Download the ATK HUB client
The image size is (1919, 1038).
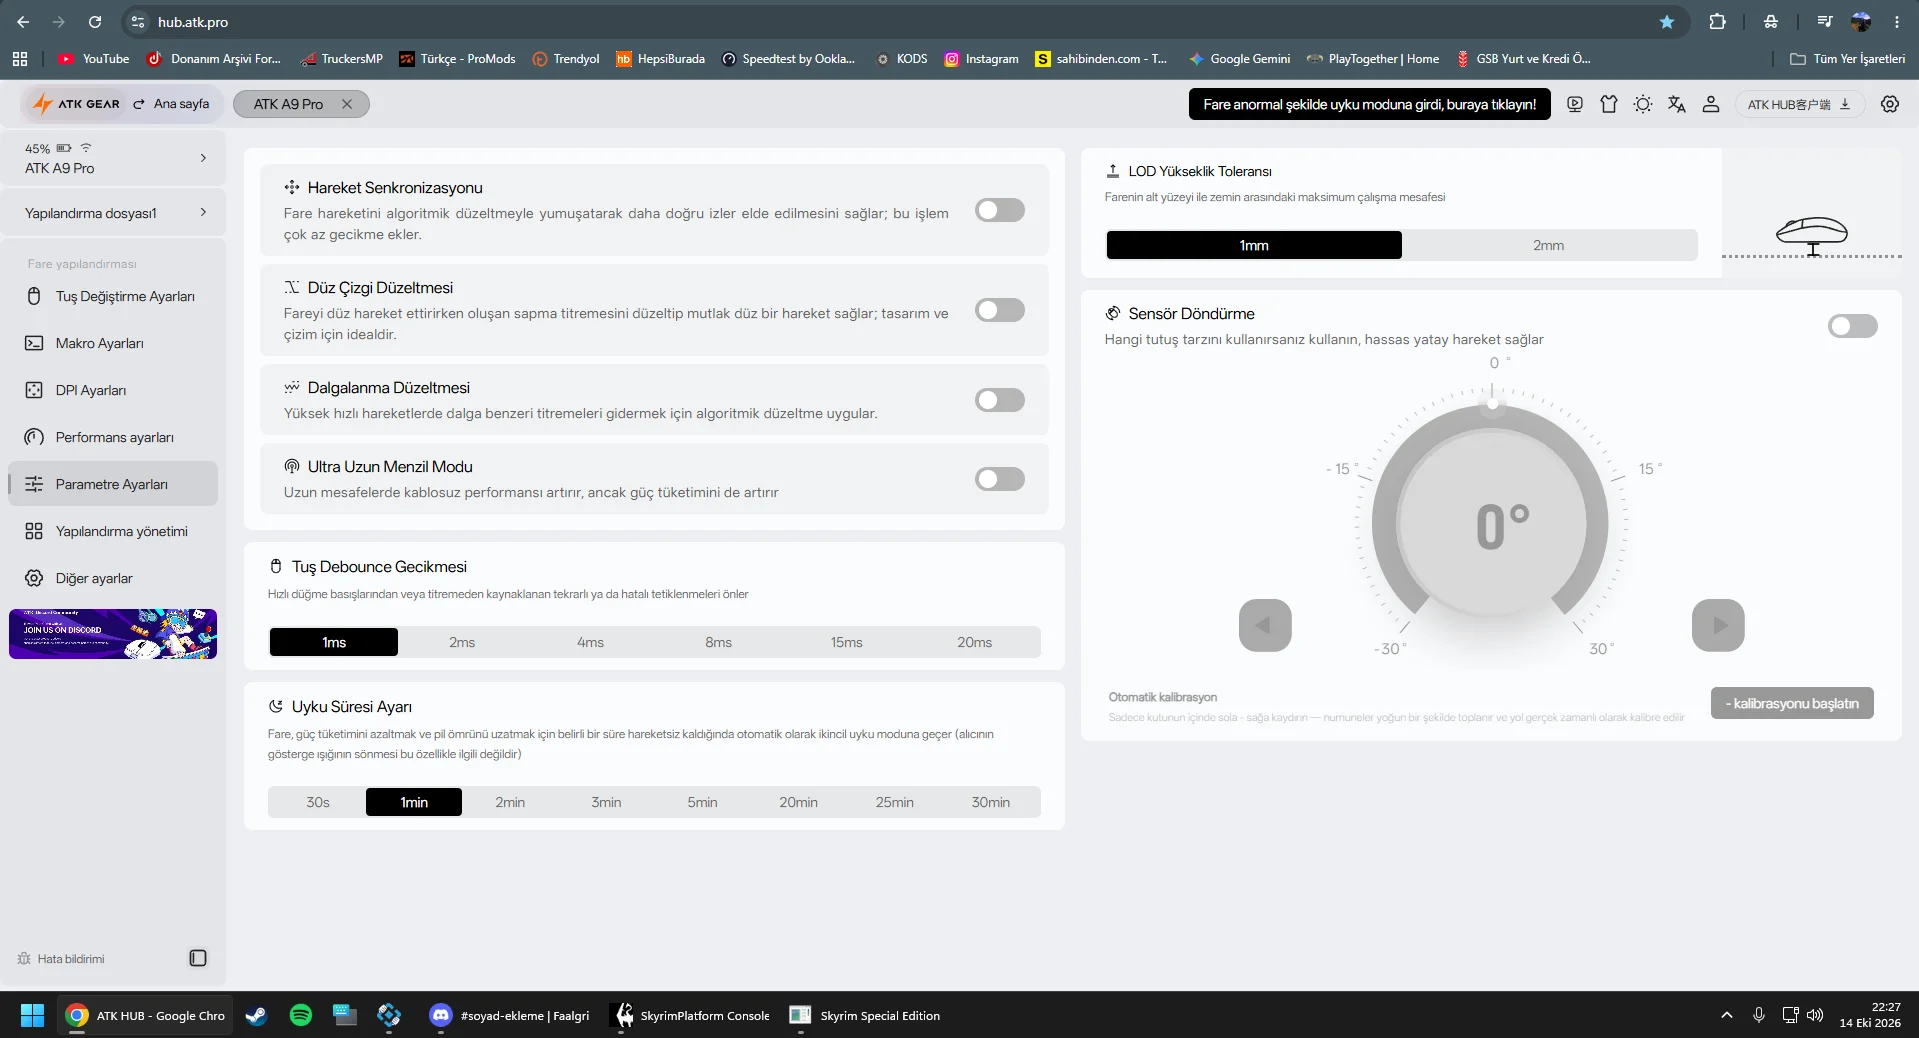(x=1799, y=104)
